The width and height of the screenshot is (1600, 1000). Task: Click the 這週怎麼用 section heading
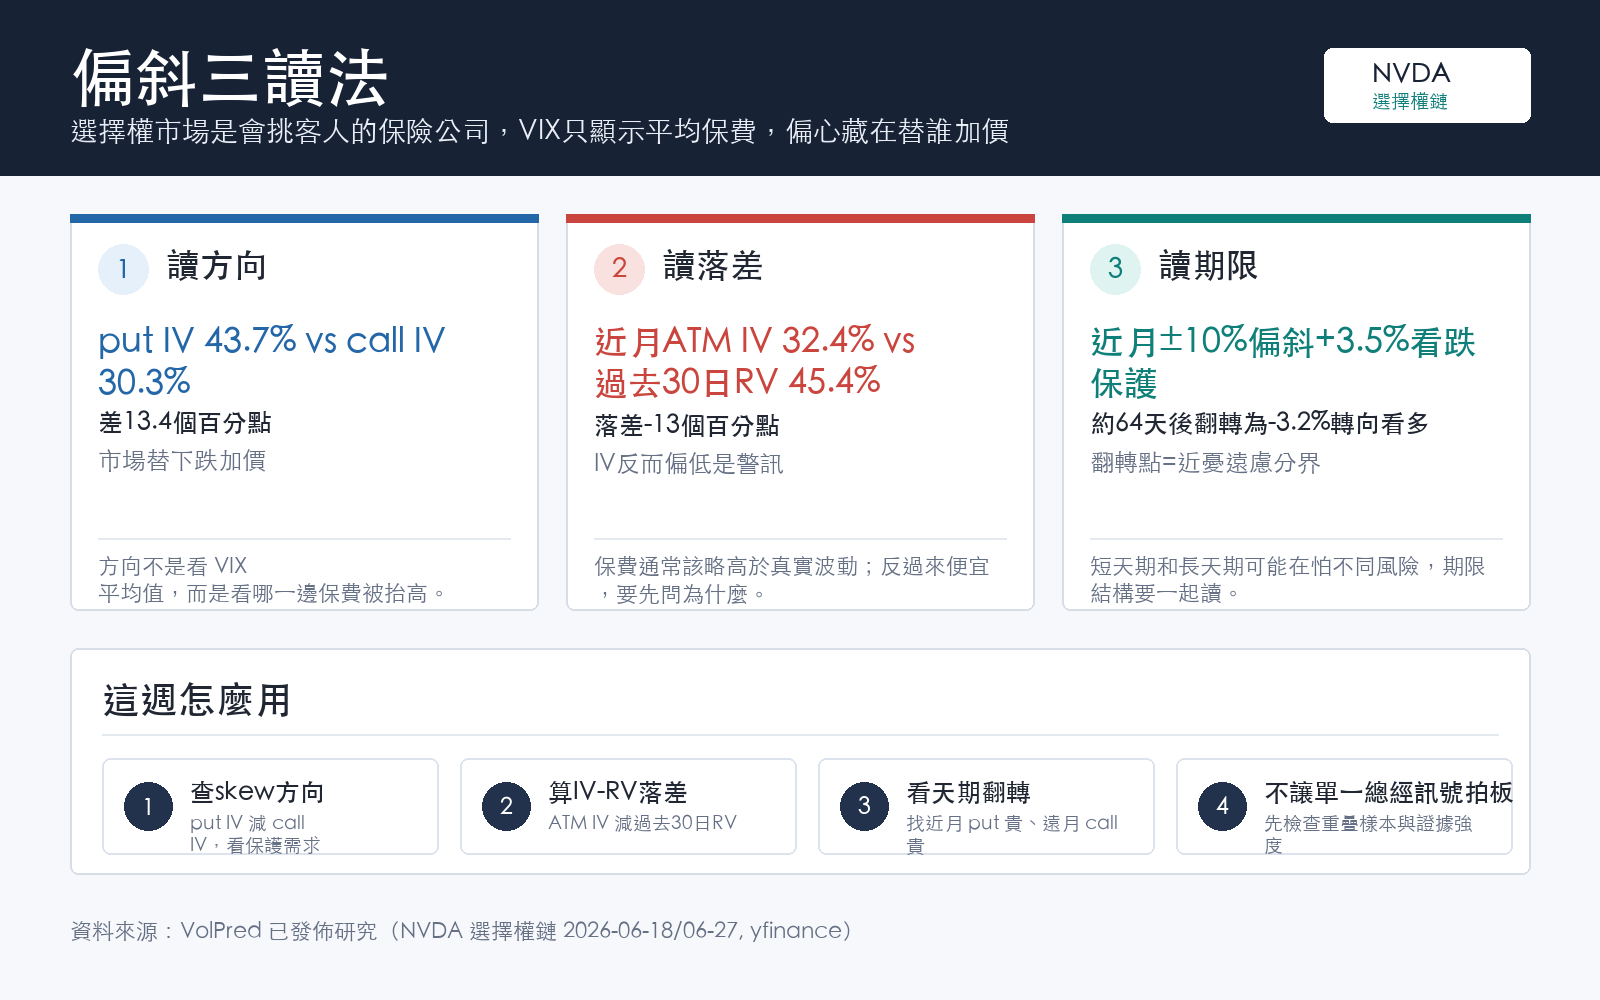click(x=197, y=700)
